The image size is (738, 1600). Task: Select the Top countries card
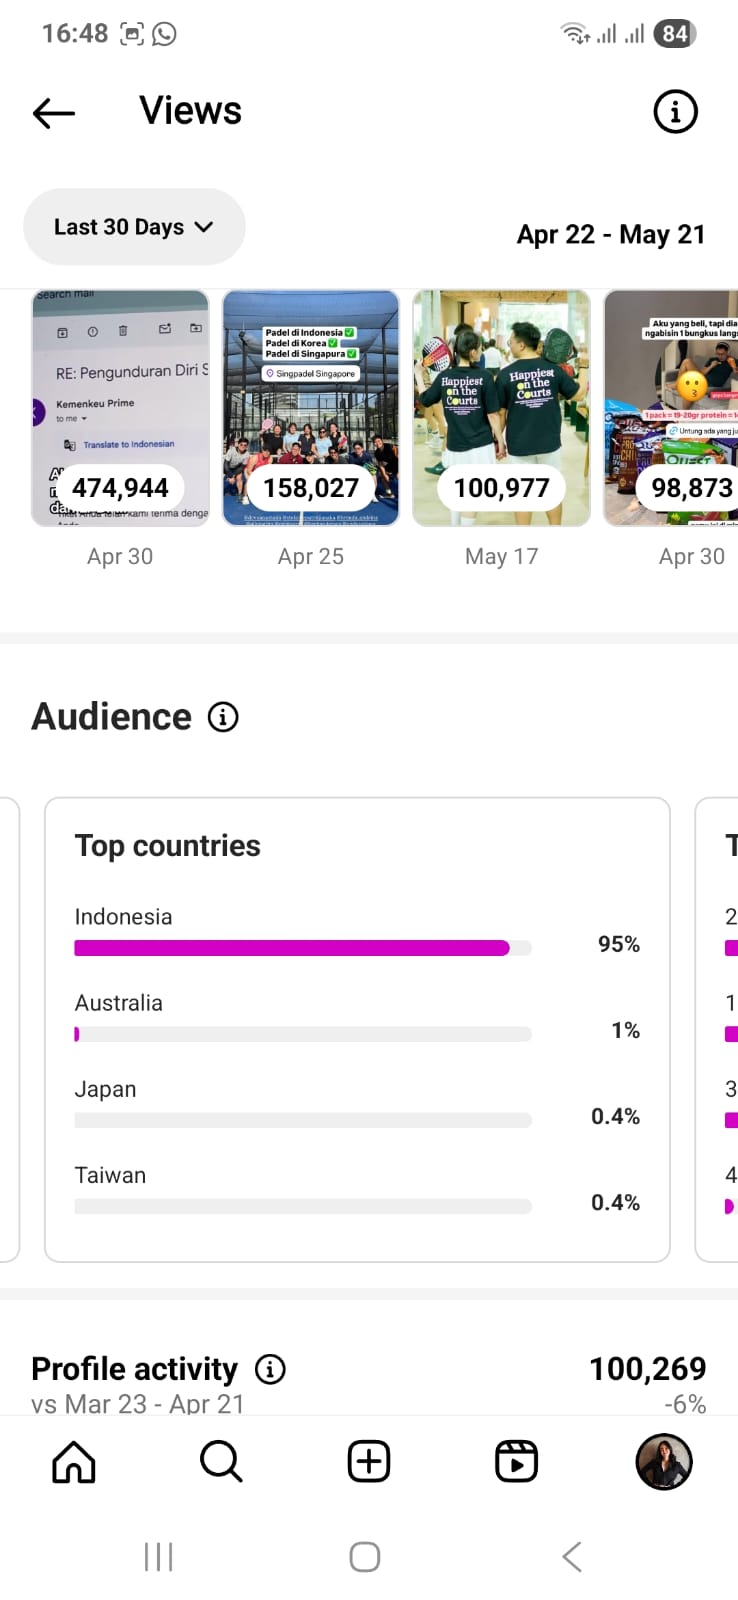357,1029
